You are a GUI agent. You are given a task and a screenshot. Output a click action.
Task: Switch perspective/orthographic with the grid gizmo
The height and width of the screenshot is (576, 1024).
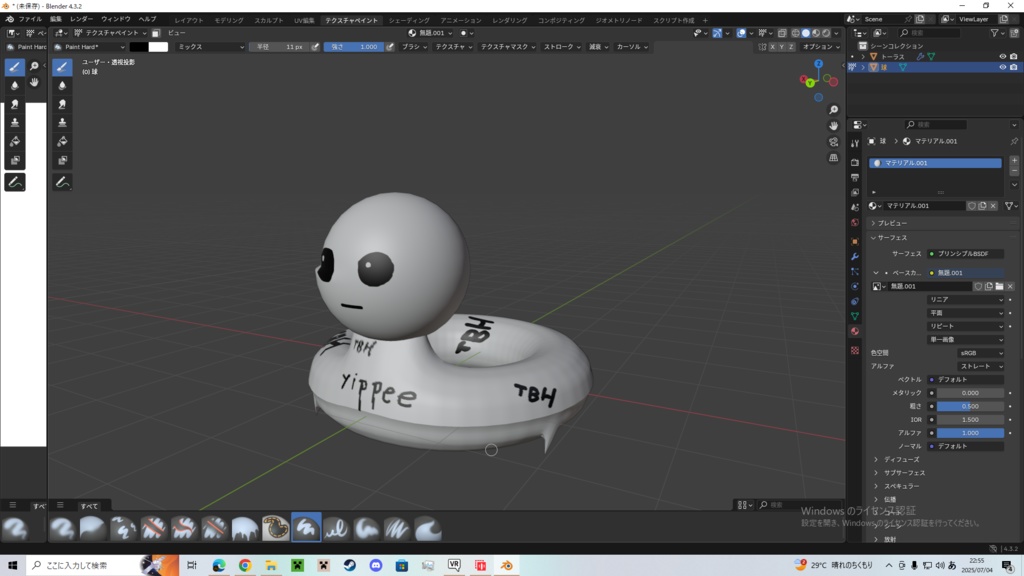click(833, 157)
